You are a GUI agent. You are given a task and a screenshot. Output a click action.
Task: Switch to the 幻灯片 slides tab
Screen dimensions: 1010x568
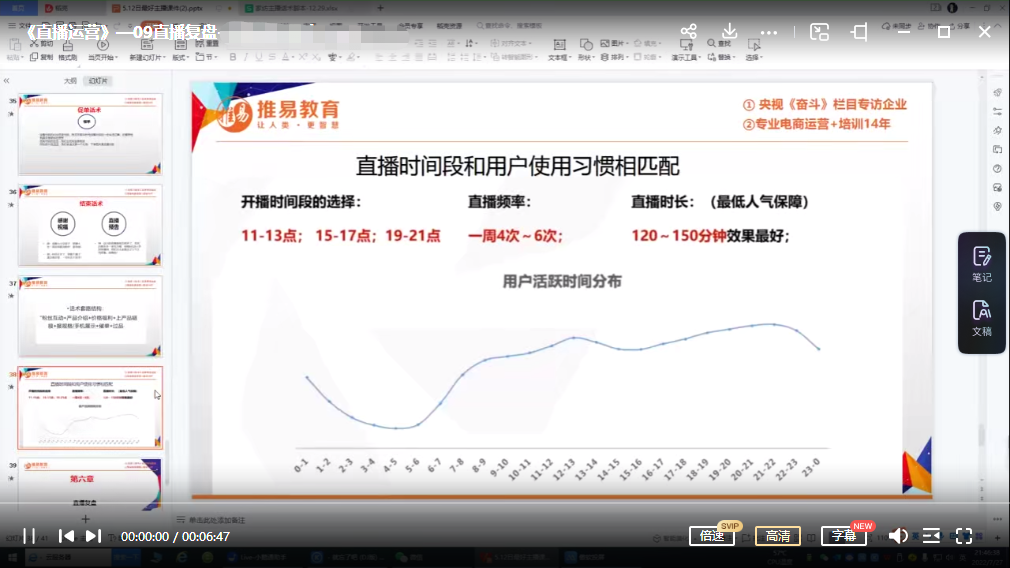[98, 80]
